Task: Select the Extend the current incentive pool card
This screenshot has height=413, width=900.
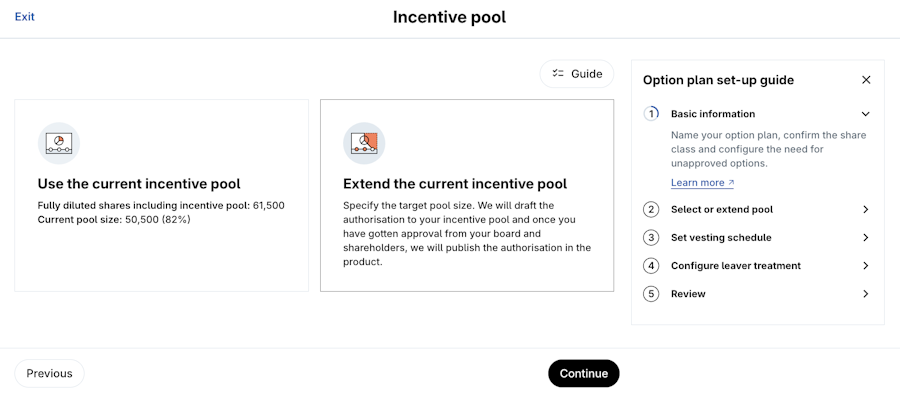Action: (467, 195)
